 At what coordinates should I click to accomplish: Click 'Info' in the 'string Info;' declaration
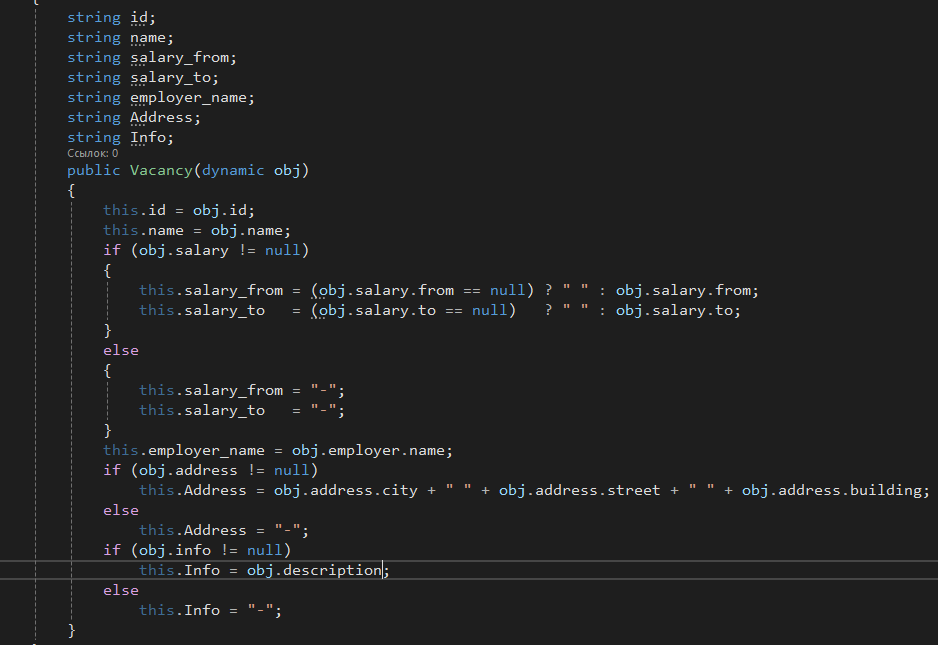(148, 138)
